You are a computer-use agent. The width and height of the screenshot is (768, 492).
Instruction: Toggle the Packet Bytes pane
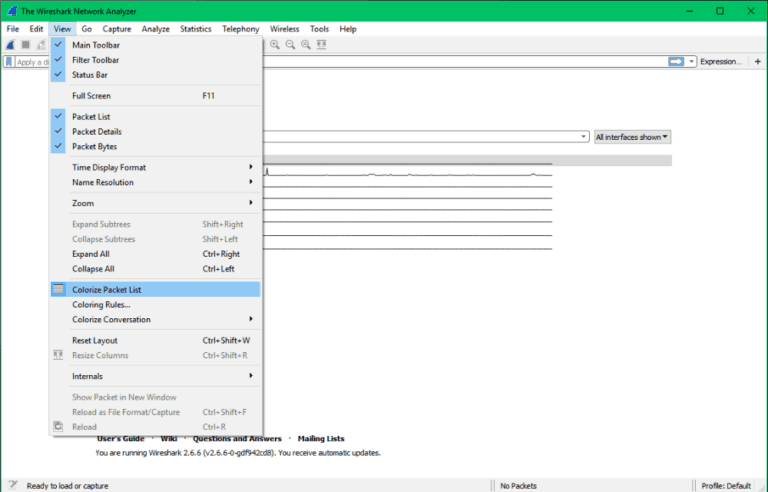pos(155,147)
